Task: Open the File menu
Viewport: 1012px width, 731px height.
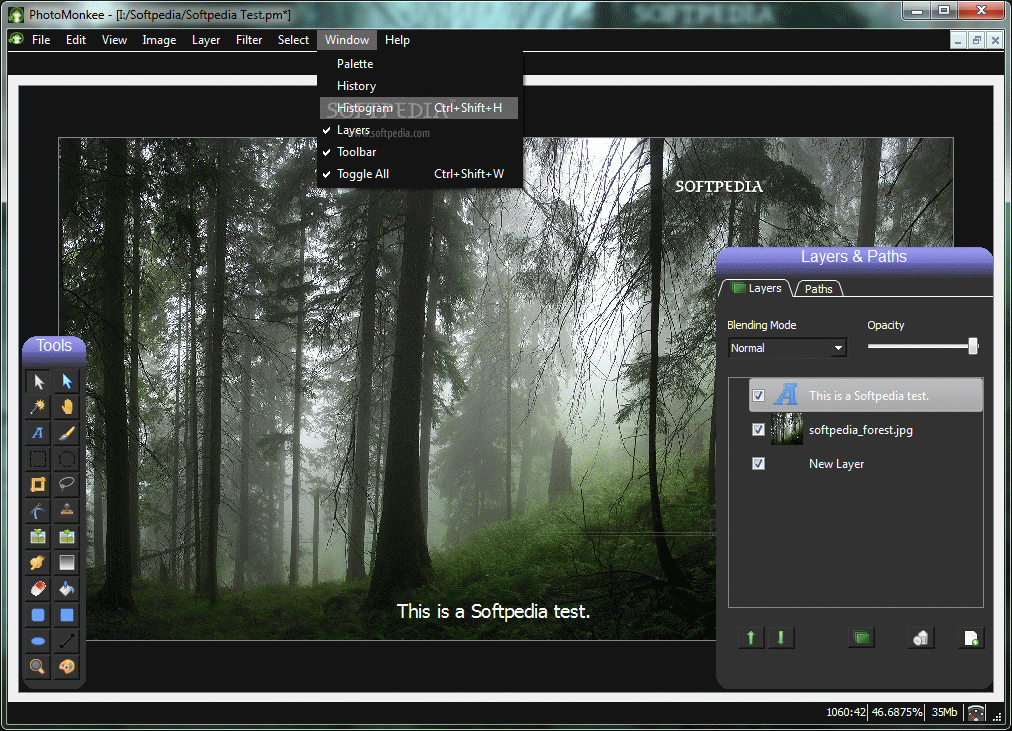Action: click(x=41, y=40)
